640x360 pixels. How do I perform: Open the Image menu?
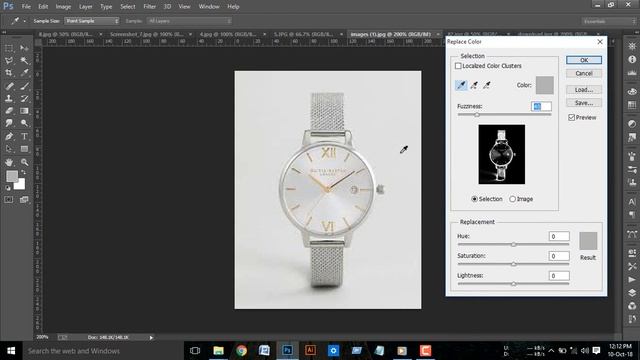pos(63,7)
